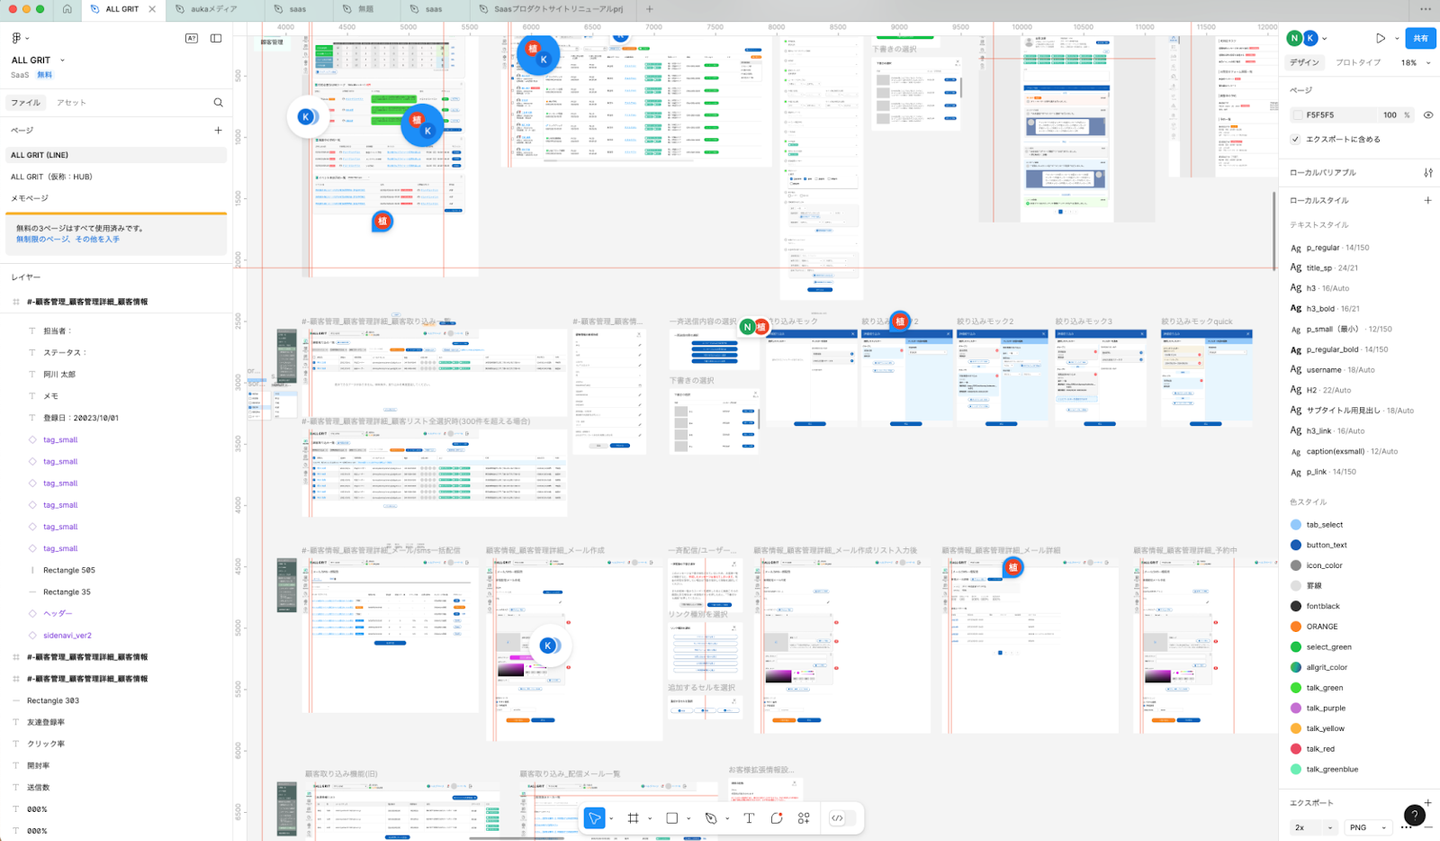The width and height of the screenshot is (1440, 841).
Task: Click the 共有 share button
Action: pos(1420,38)
